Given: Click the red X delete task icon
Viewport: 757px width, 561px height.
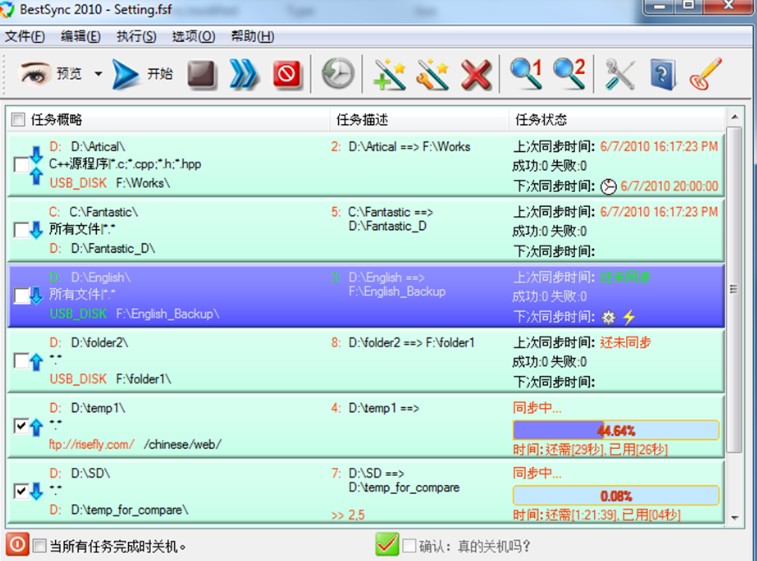Looking at the screenshot, I should (x=476, y=75).
